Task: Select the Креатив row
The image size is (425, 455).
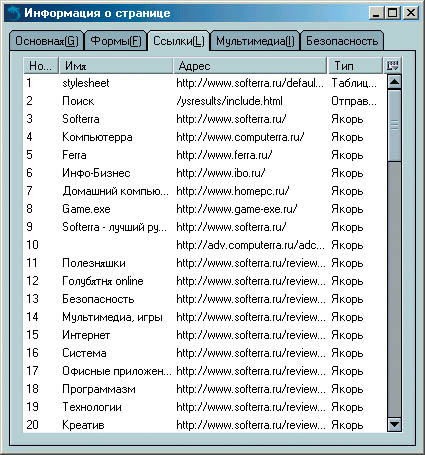Action: 205,425
